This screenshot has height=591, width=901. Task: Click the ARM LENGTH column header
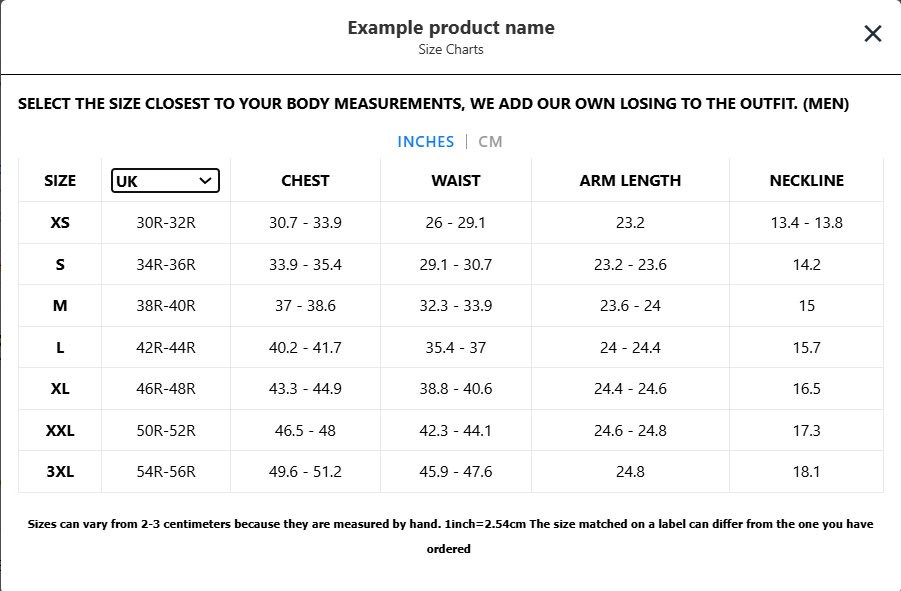click(x=630, y=181)
